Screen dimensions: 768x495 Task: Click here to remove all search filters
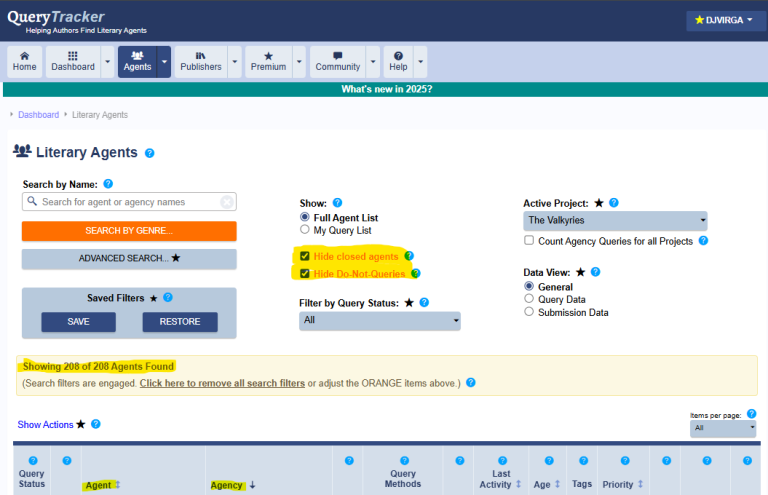[222, 383]
